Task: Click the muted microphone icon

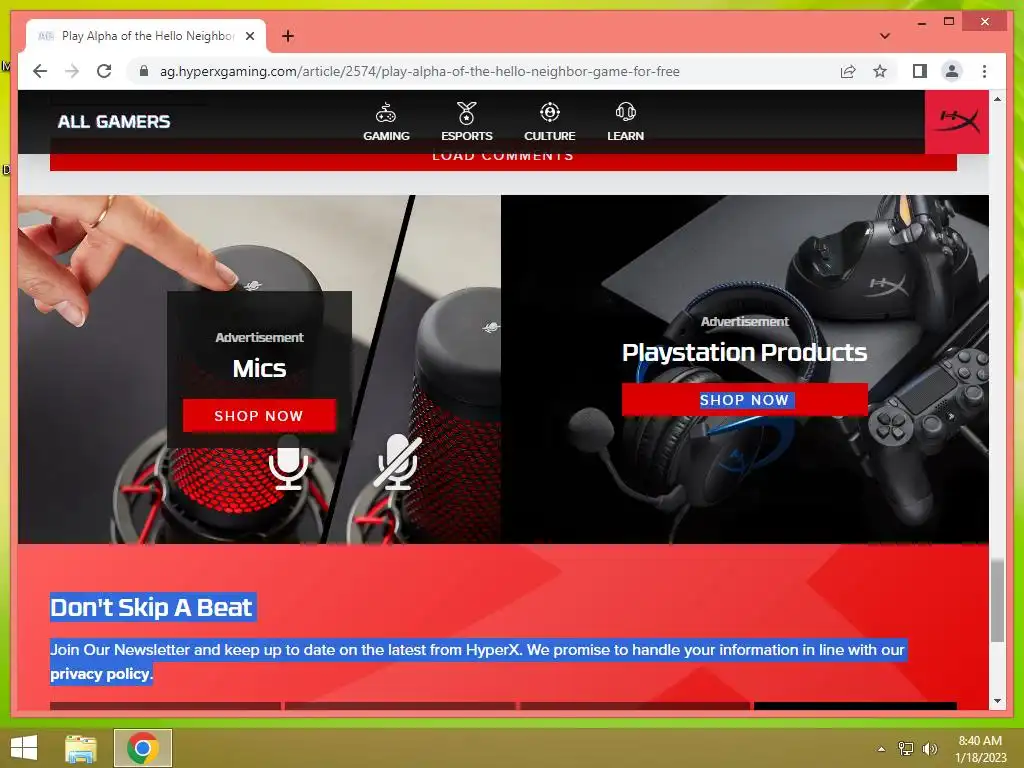Action: click(397, 461)
